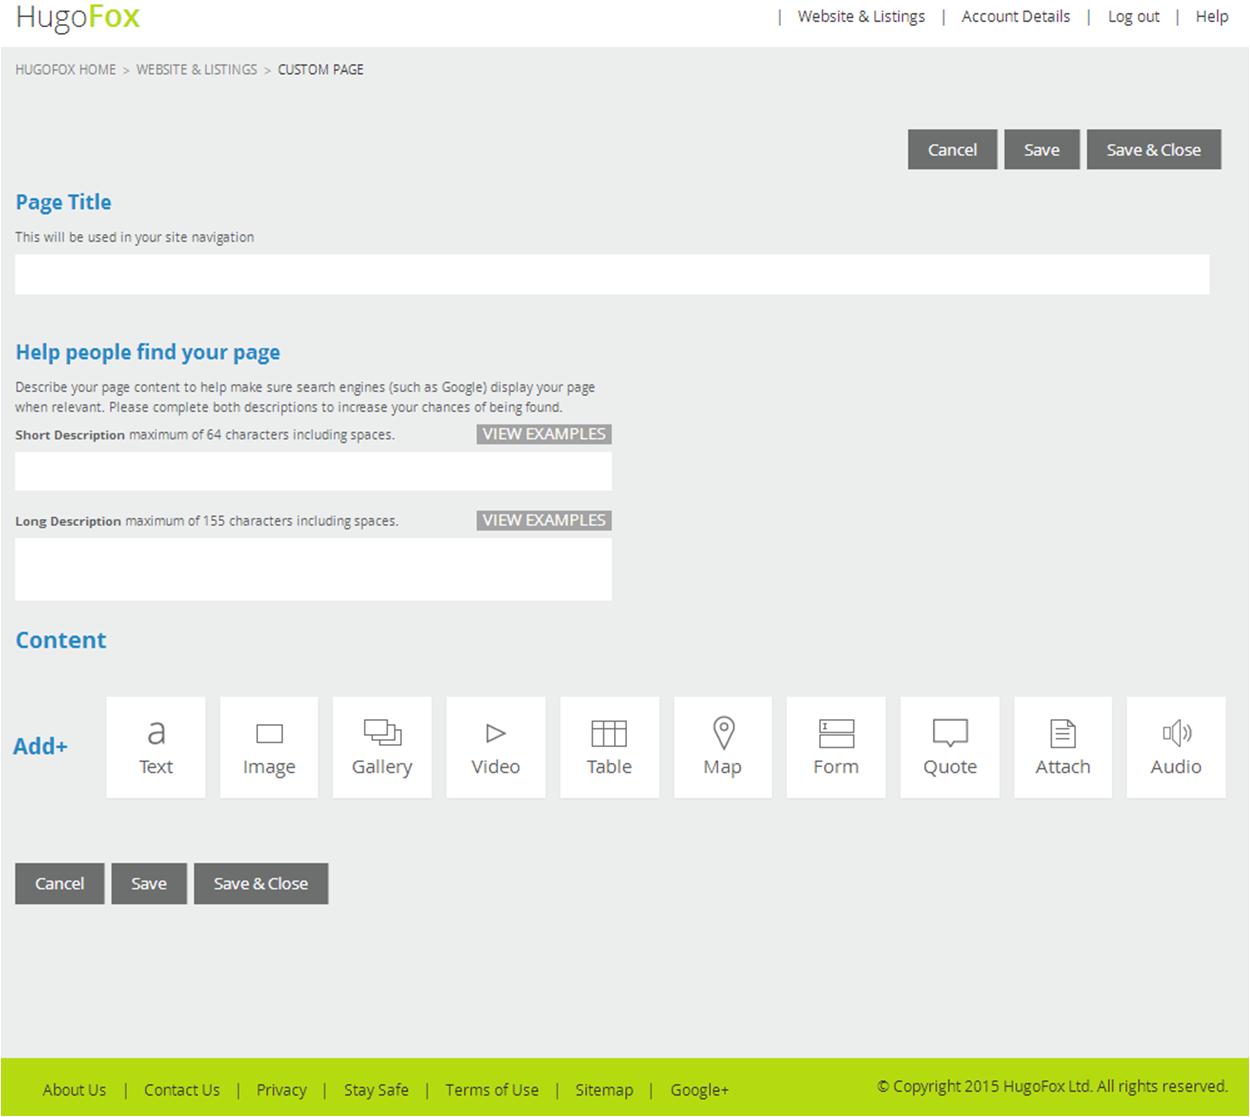Add a Video element to the page
This screenshot has height=1117, width=1250.
495,746
